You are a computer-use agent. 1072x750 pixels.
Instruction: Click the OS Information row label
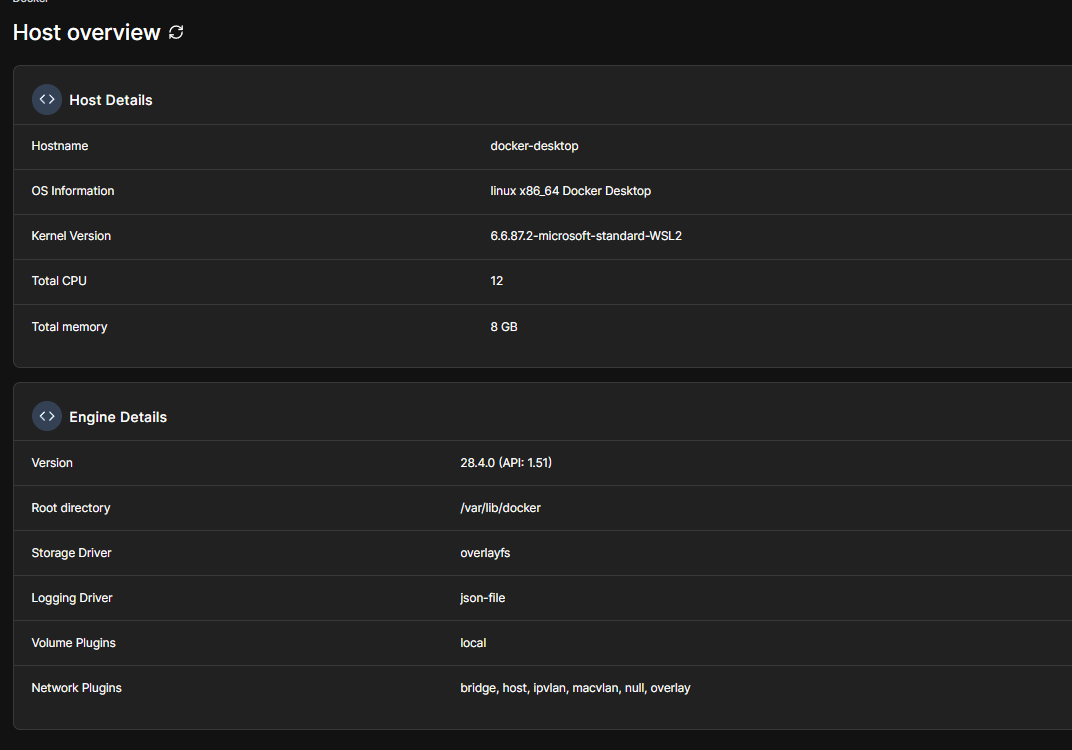[x=73, y=191]
